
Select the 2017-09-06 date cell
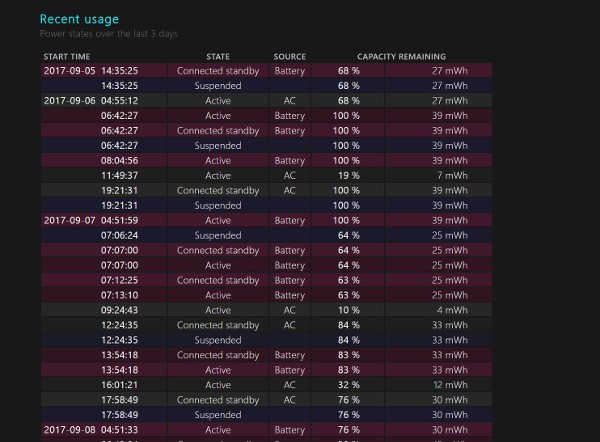pos(68,101)
